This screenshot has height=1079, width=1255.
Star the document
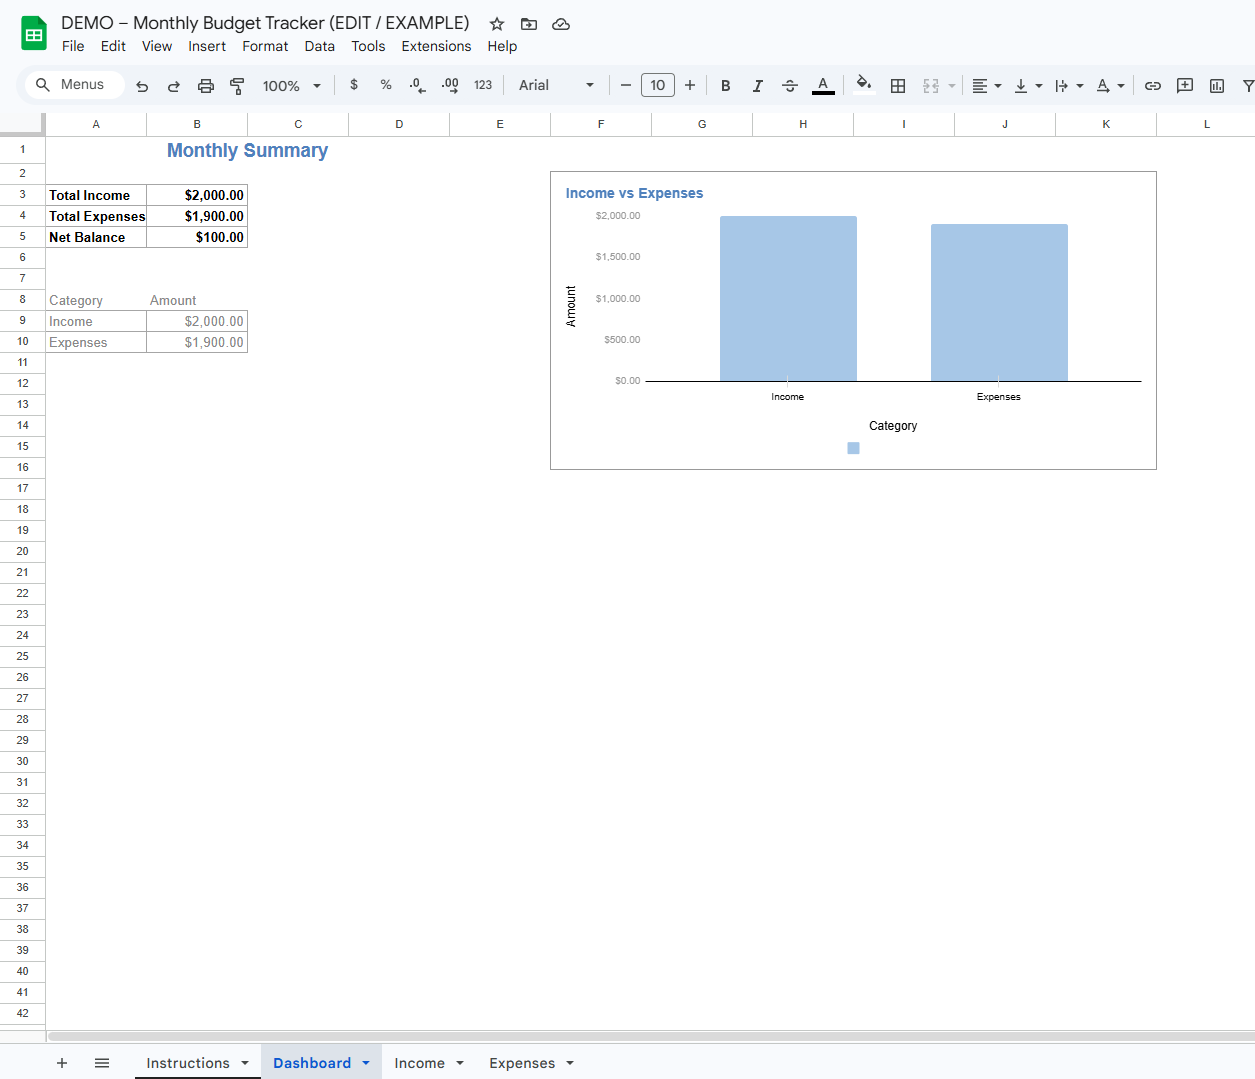[x=497, y=24]
